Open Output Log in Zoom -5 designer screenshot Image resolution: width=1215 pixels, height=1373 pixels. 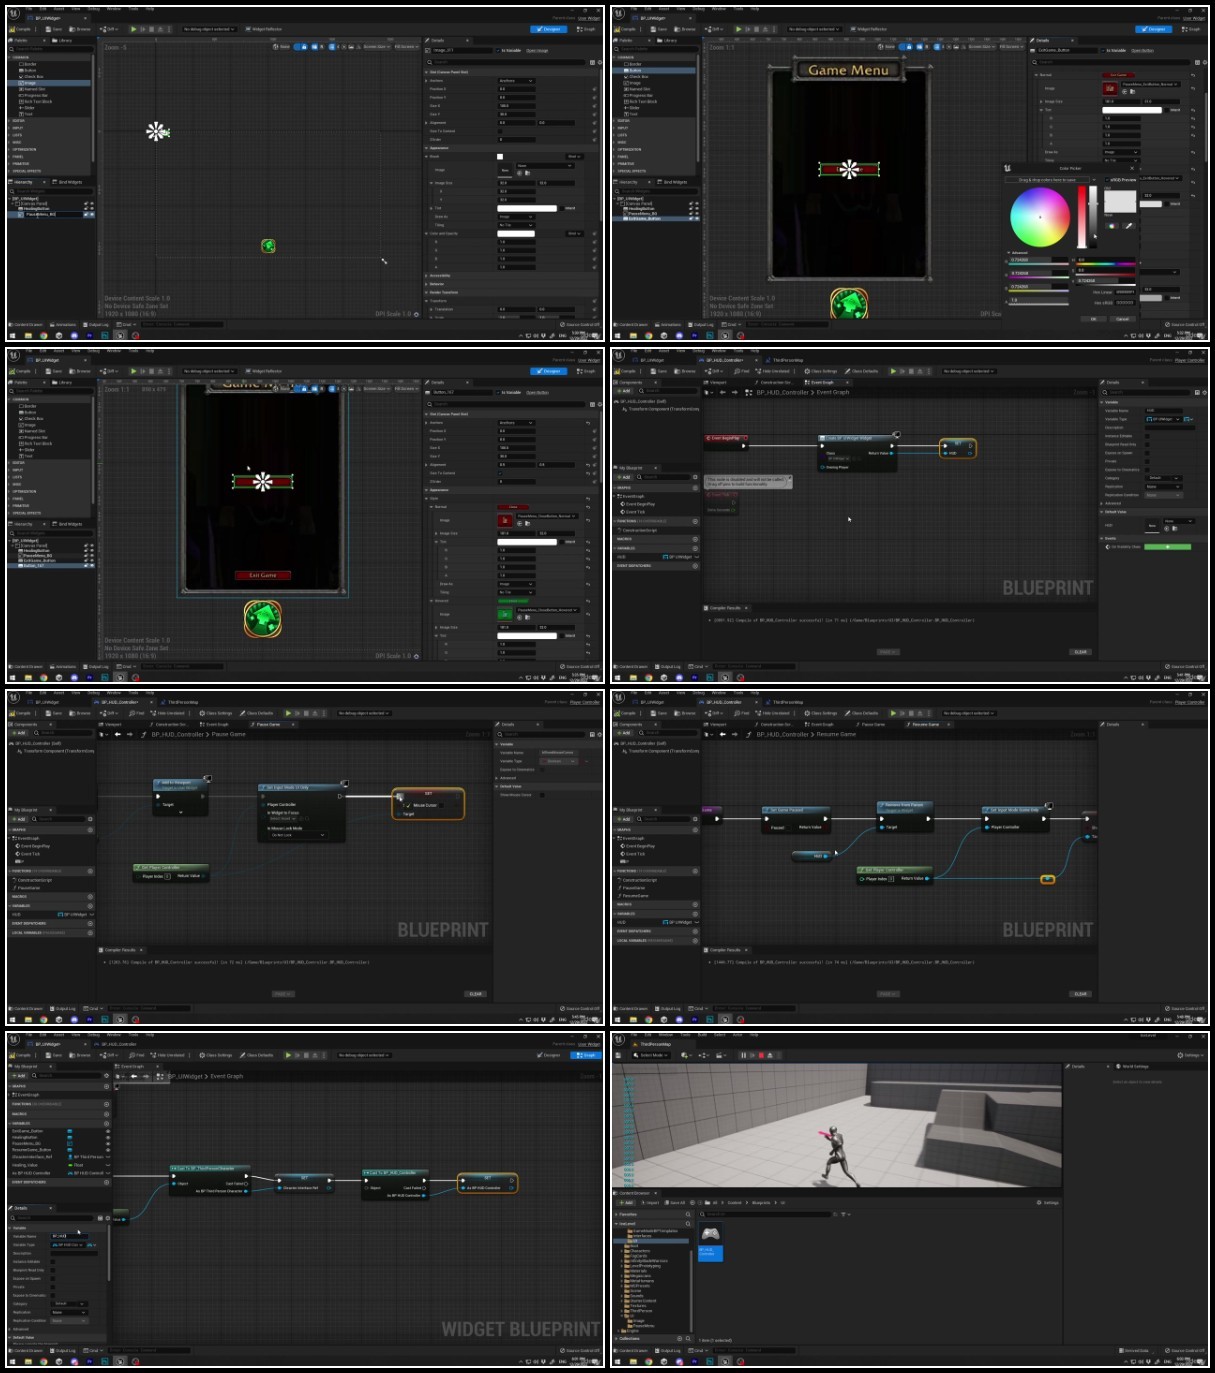point(97,324)
